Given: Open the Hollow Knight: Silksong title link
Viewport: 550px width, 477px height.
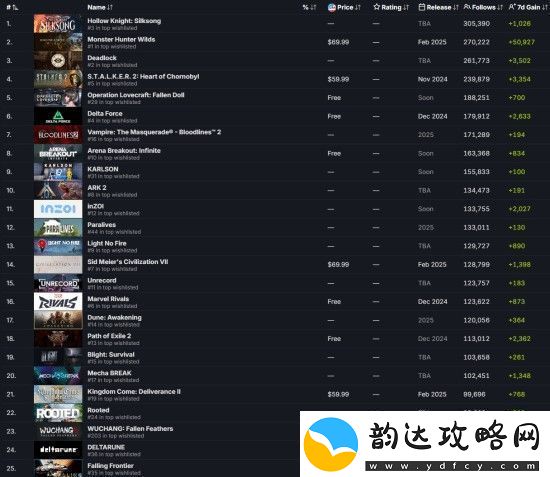Looking at the screenshot, I should (x=124, y=21).
